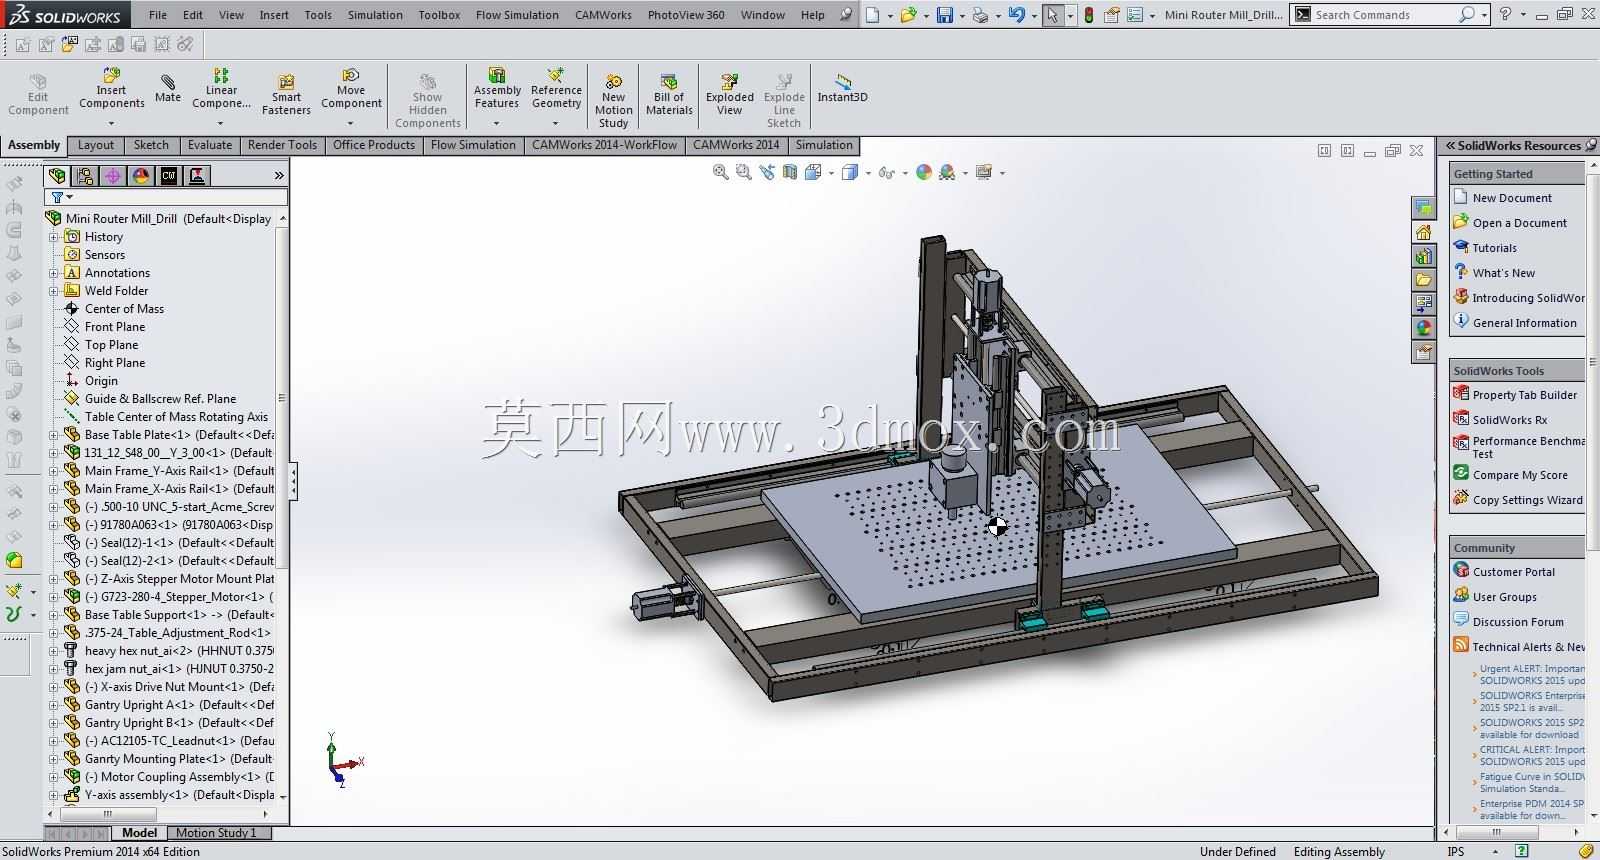Open the Simulation menu
The height and width of the screenshot is (860, 1600).
[x=375, y=15]
